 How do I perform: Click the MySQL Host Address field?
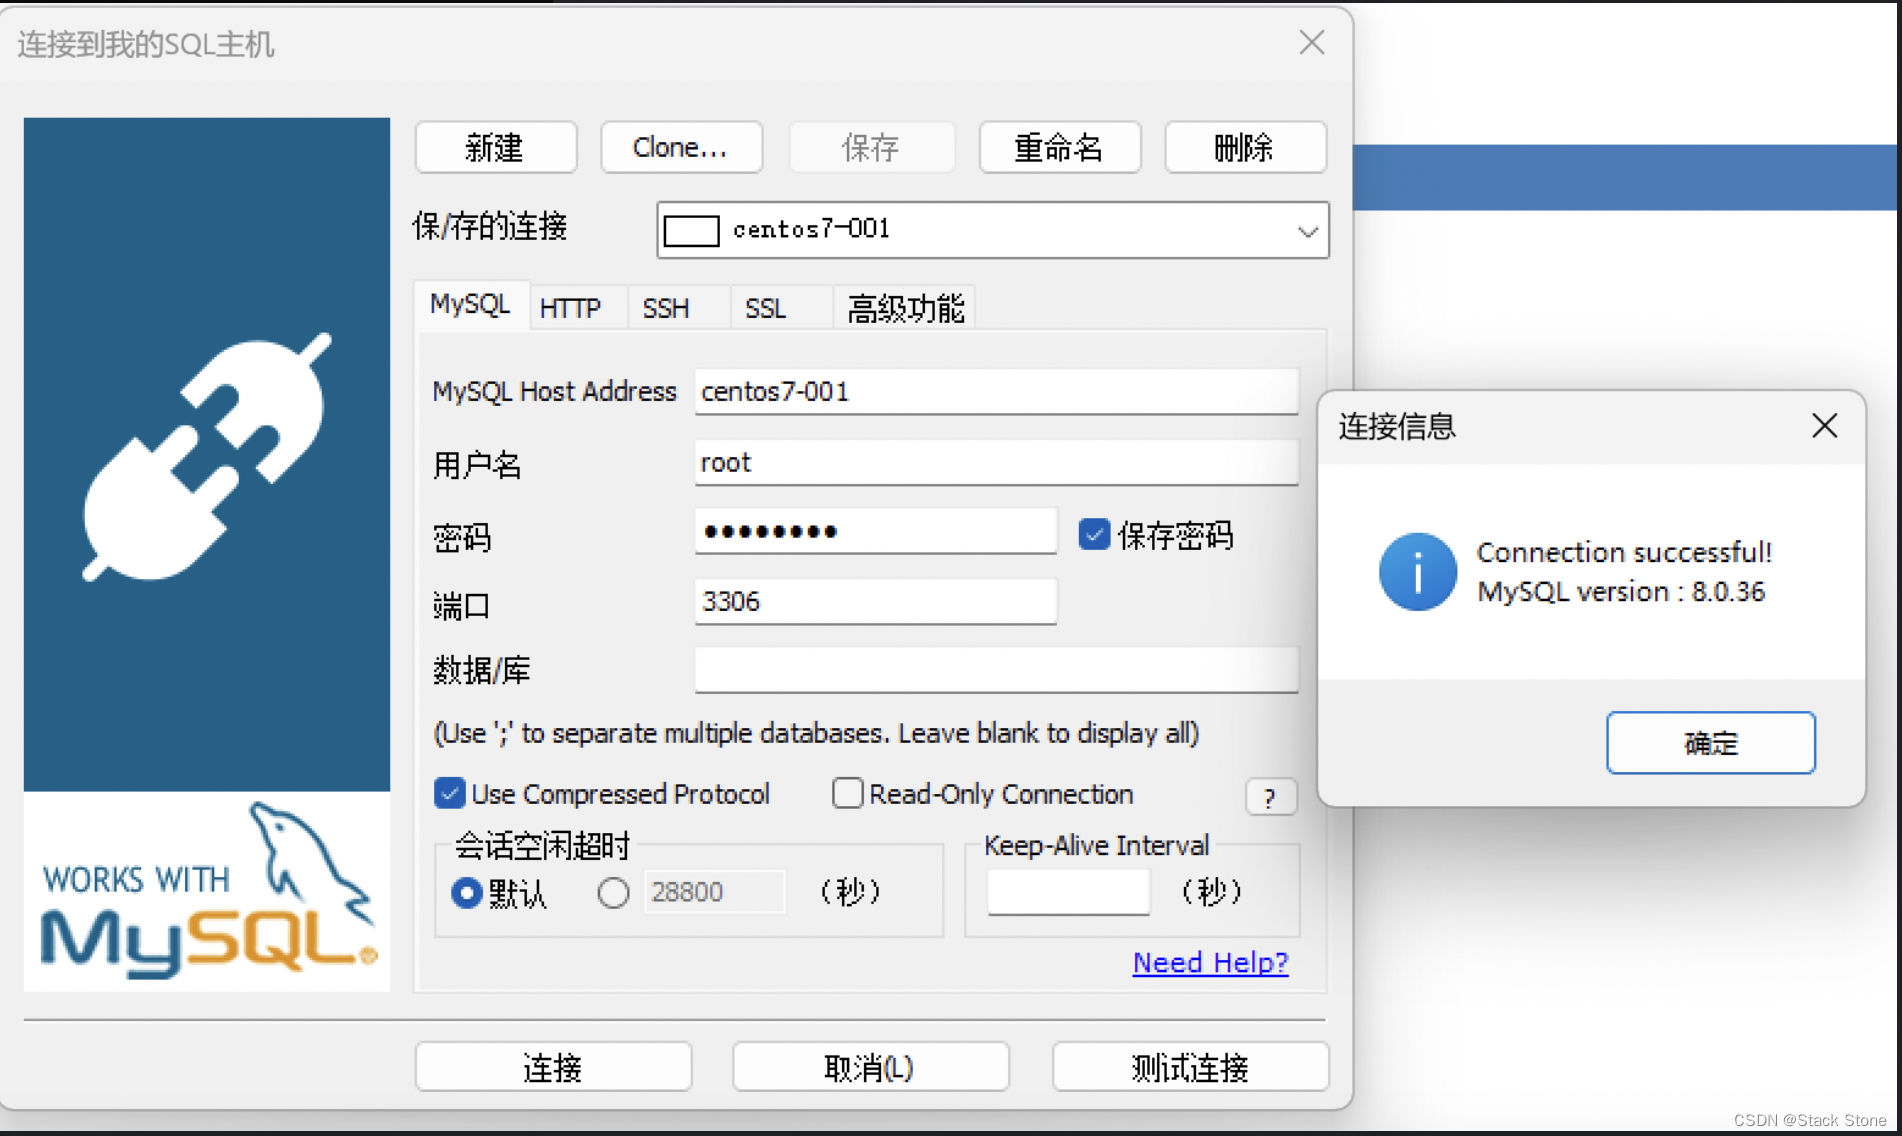point(996,392)
